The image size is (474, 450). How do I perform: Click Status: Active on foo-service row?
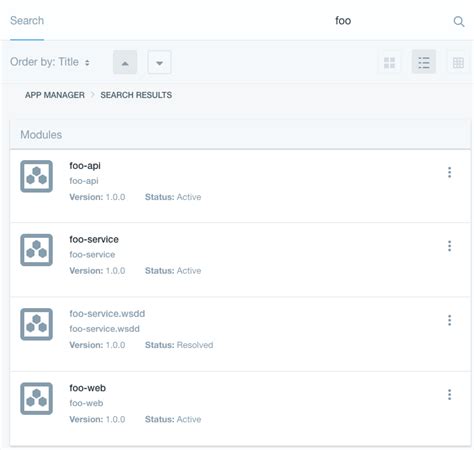[x=173, y=271]
